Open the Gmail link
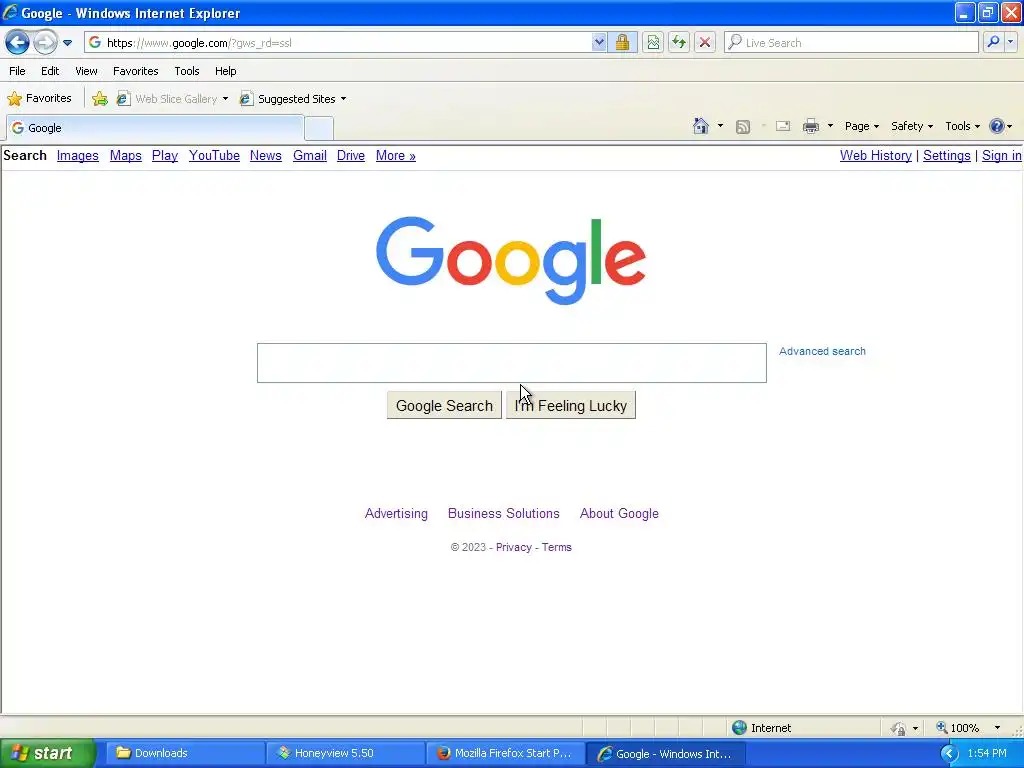The image size is (1024, 768). 310,155
